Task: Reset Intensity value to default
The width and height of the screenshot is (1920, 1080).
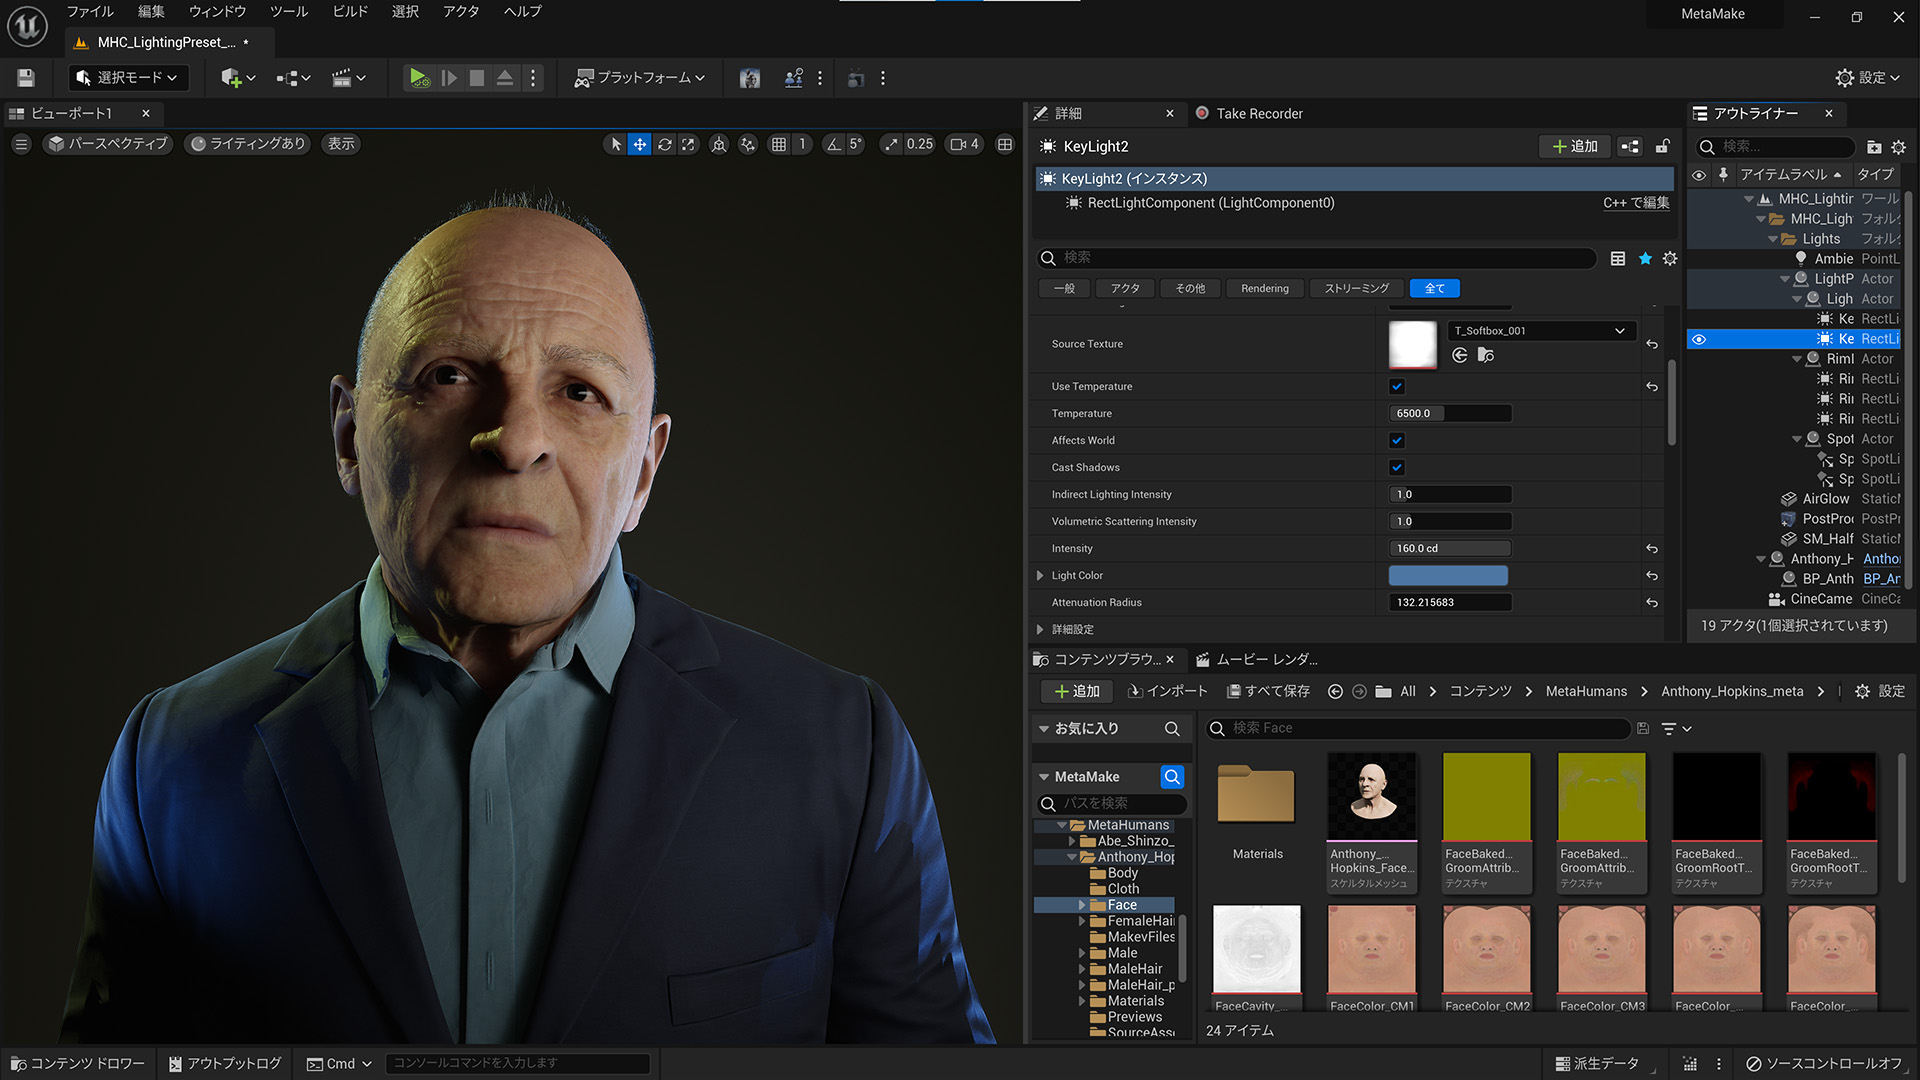Action: click(x=1652, y=548)
